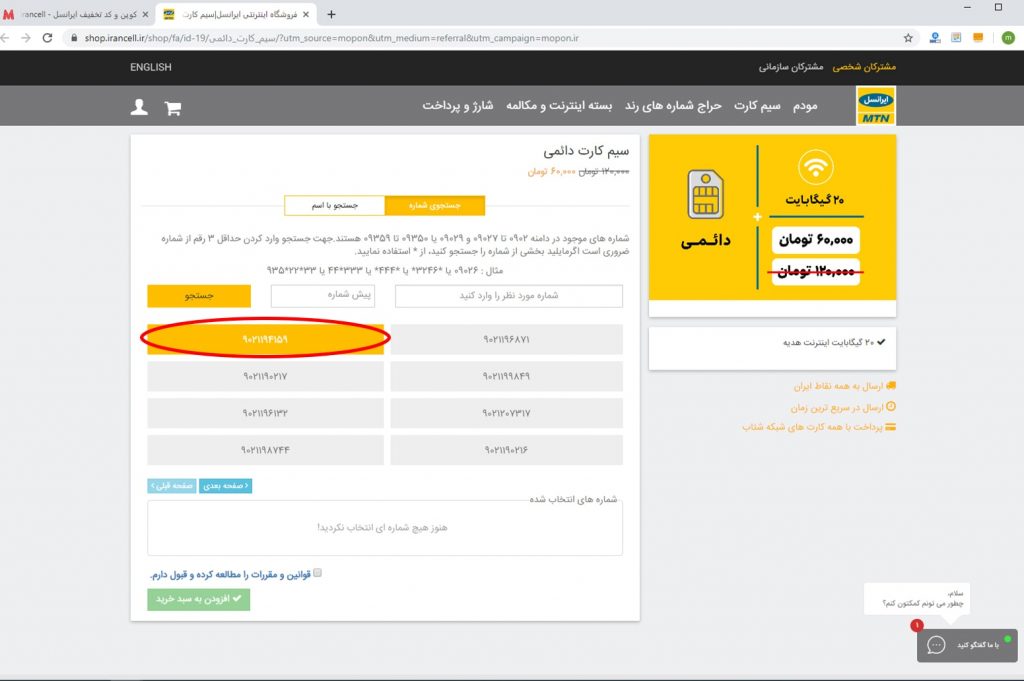The width and height of the screenshot is (1024, 681).
Task: Reload the page with the refresh icon
Action: point(47,38)
